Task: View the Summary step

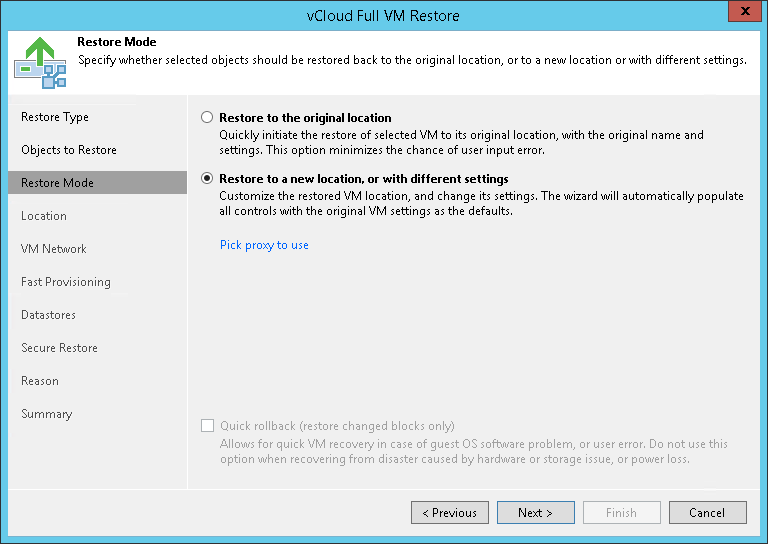Action: (47, 414)
